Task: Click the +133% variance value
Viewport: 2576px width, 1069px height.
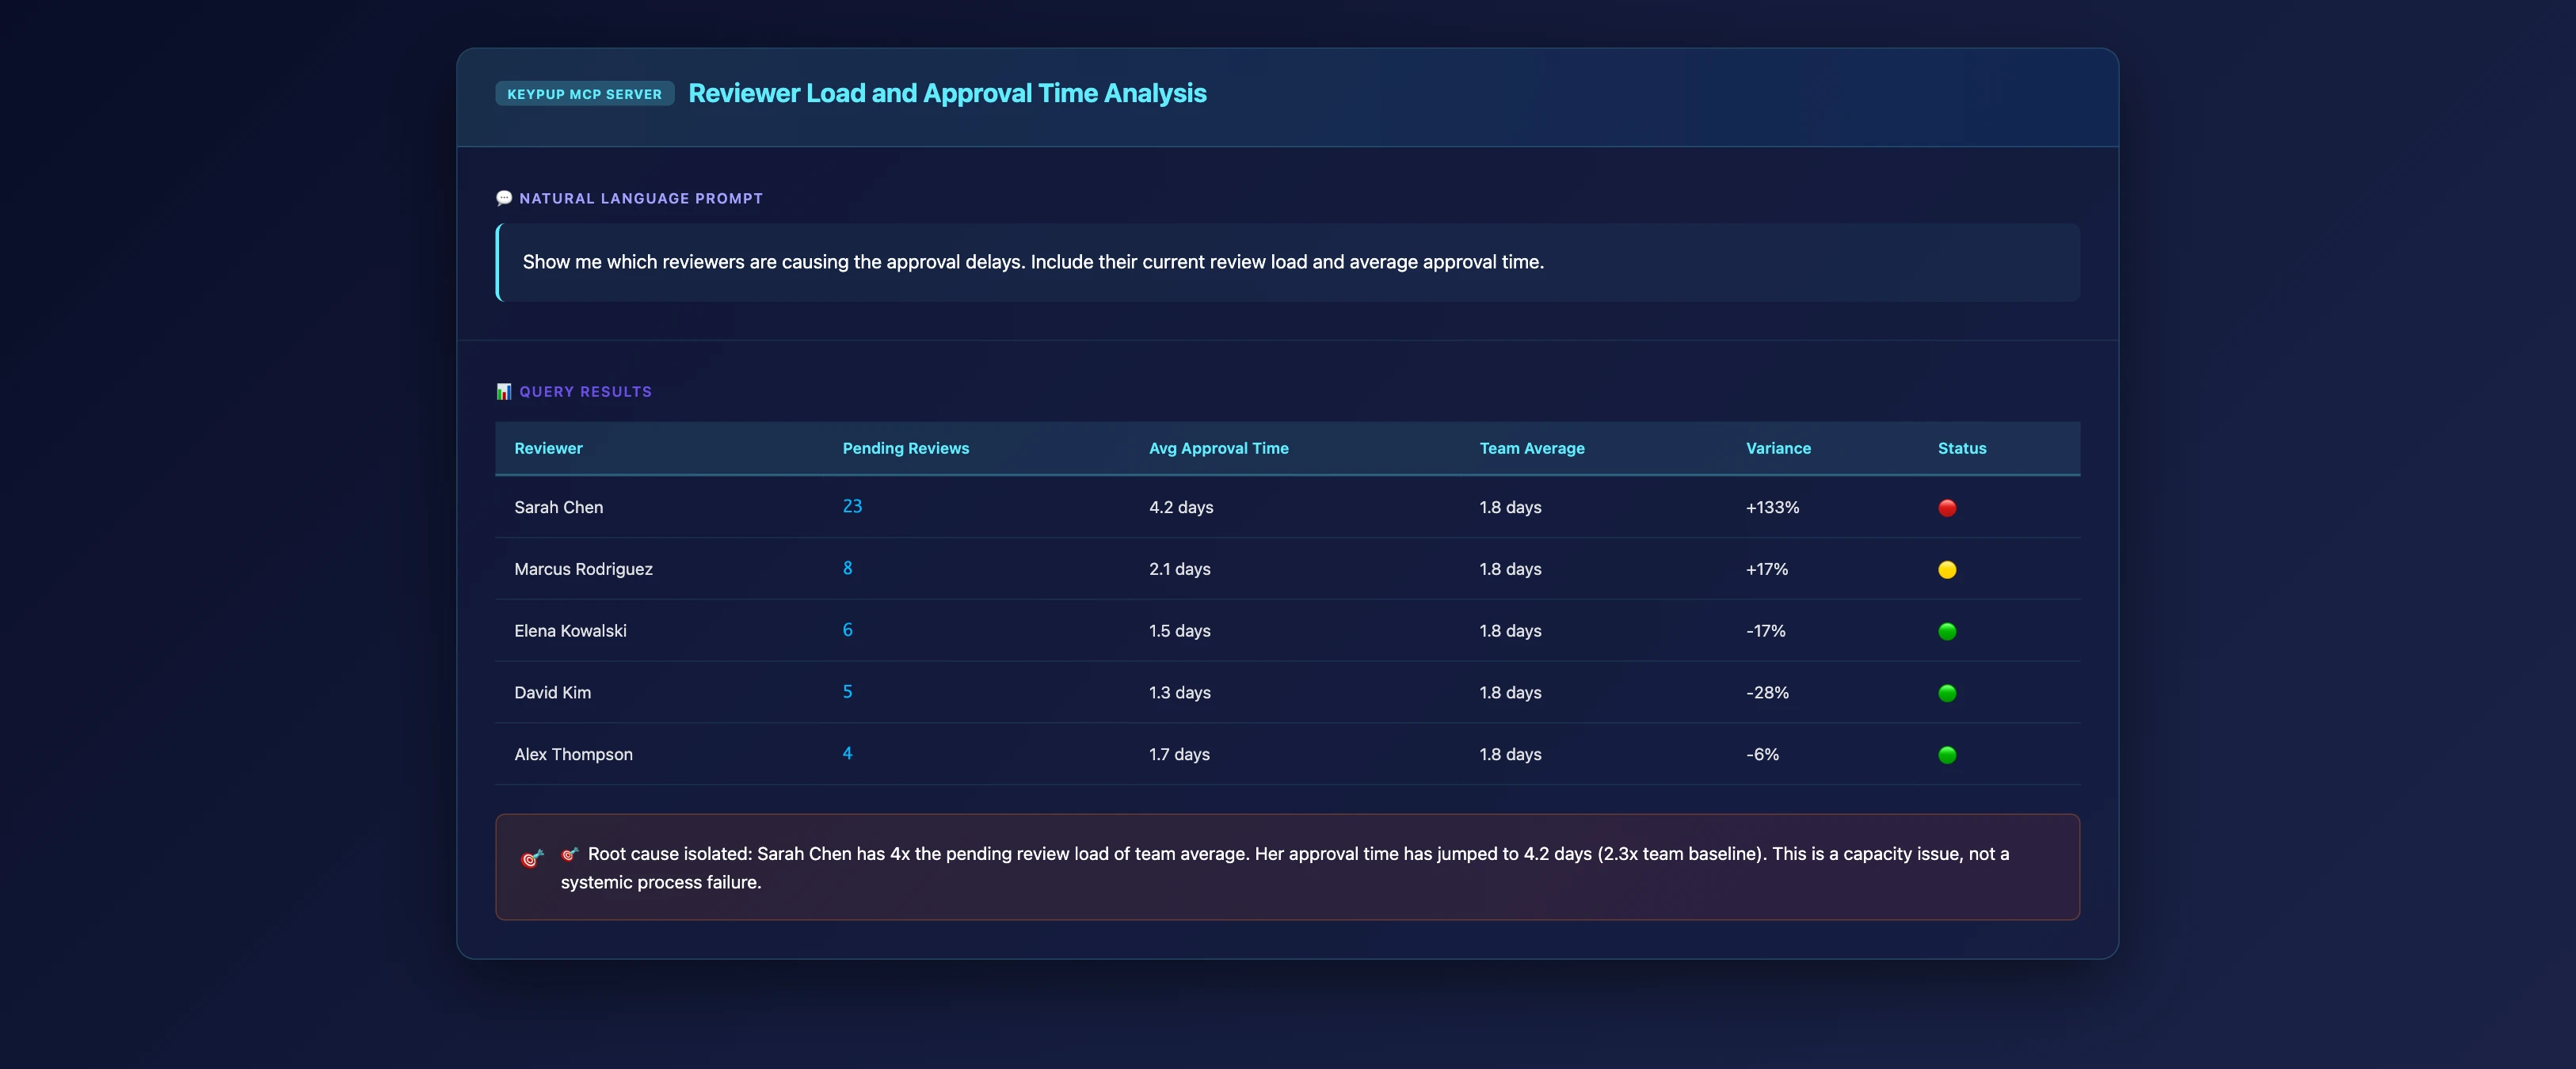Action: [x=1772, y=507]
